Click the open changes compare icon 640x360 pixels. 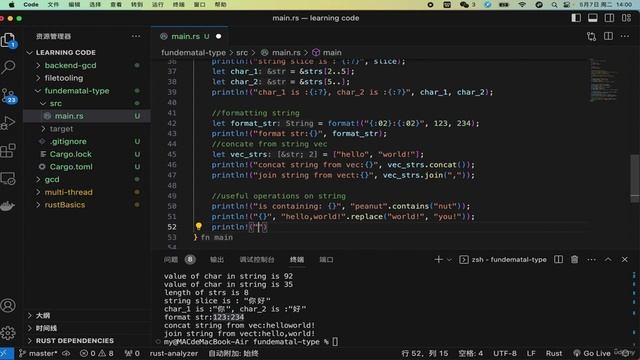click(591, 36)
